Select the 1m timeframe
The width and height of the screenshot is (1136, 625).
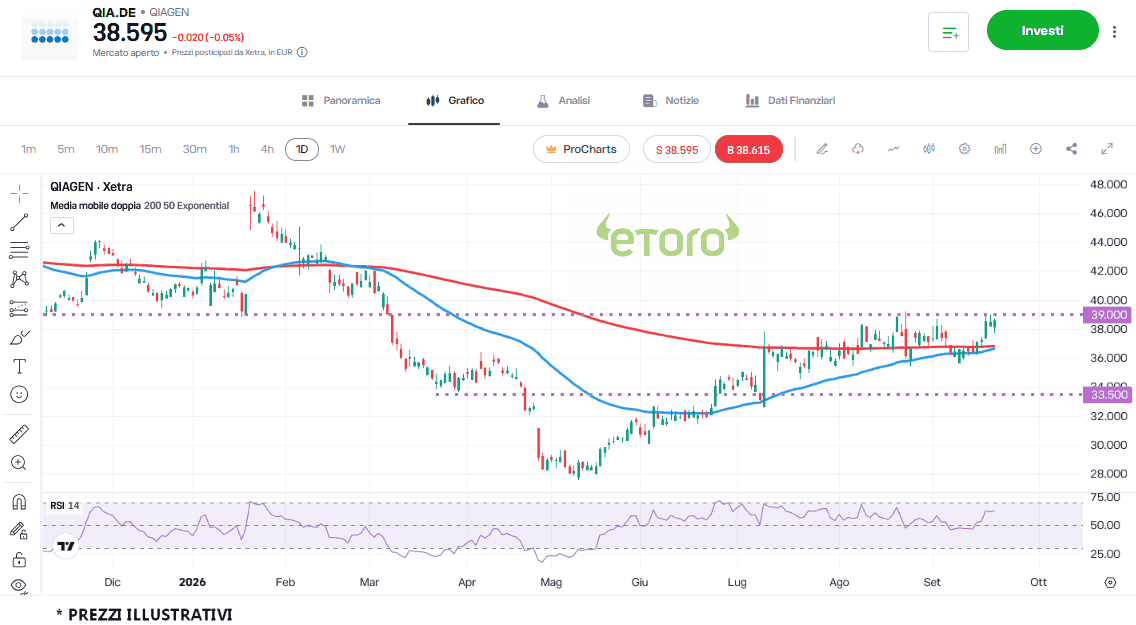(x=28, y=149)
